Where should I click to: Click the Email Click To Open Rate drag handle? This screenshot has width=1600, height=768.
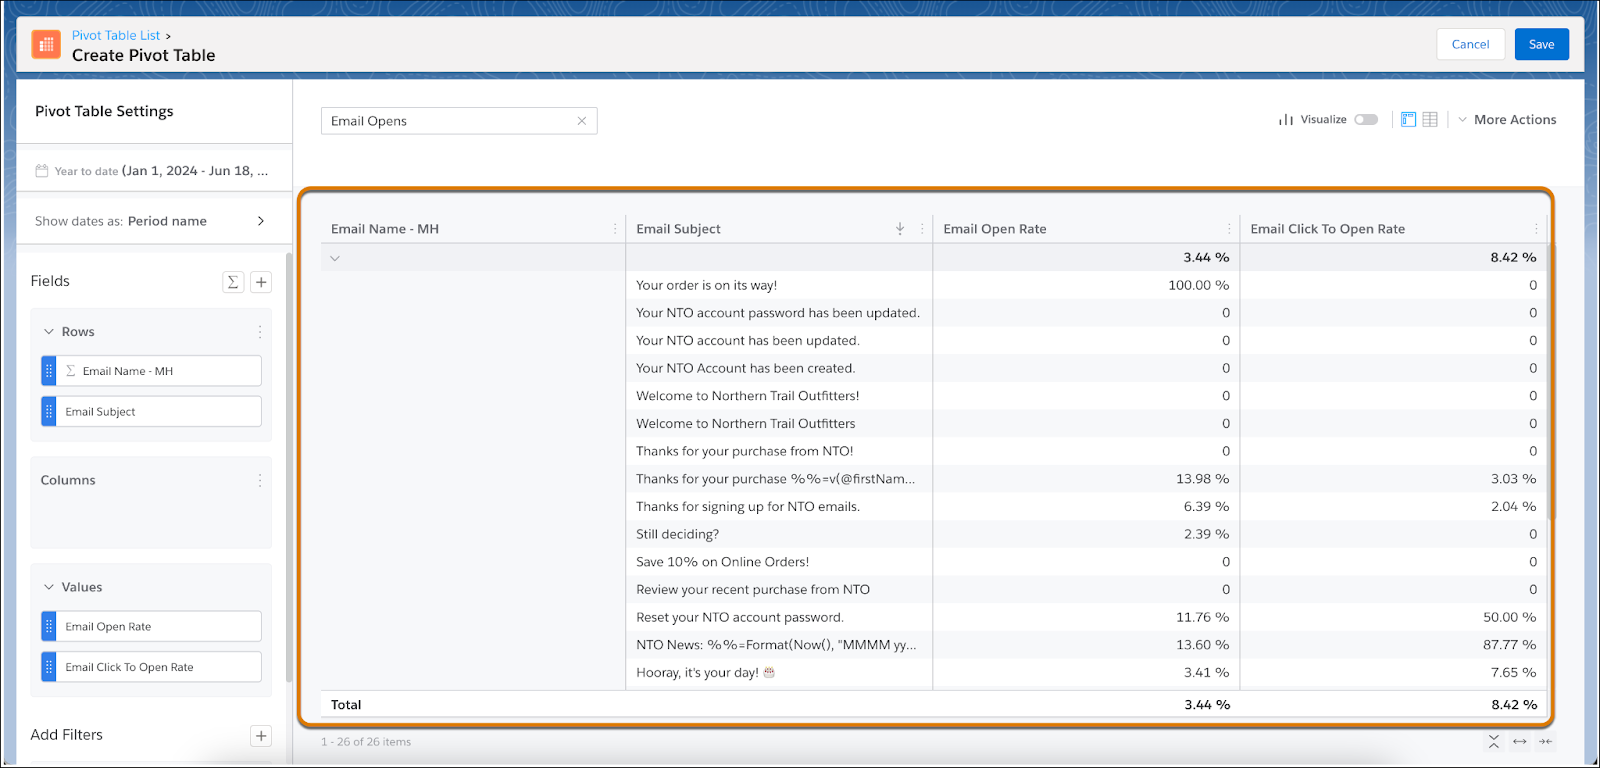click(x=49, y=667)
